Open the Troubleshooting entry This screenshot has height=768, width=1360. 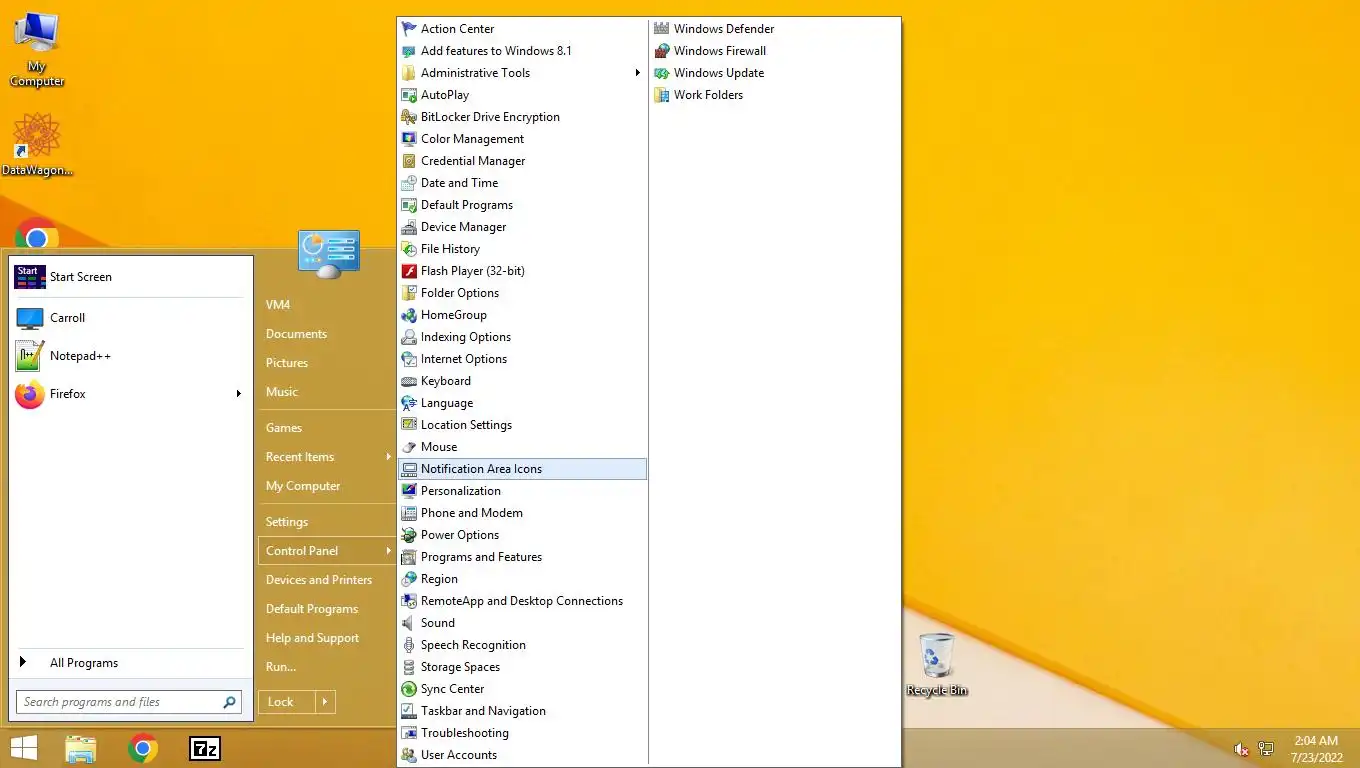tap(522, 733)
